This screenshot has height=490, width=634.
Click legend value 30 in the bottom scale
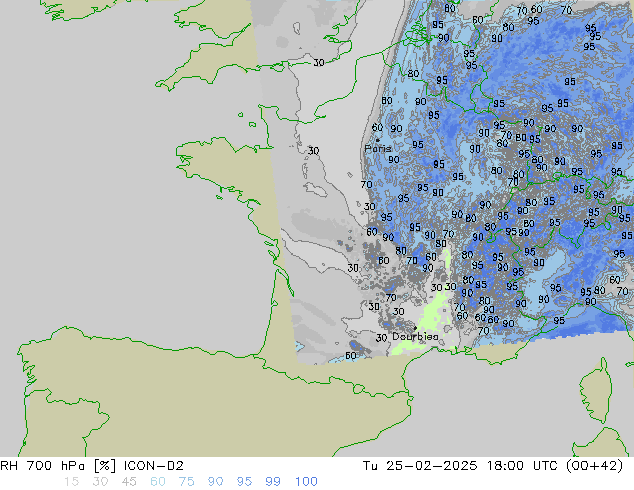click(100, 482)
